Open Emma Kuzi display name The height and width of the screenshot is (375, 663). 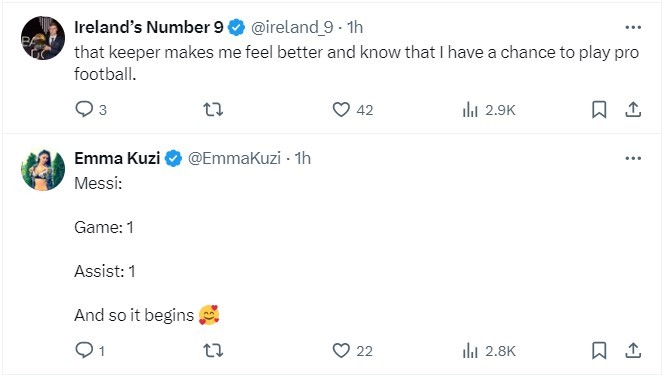coord(117,158)
